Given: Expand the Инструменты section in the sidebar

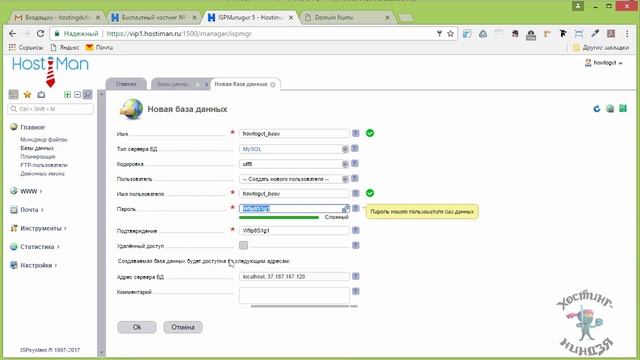Looking at the screenshot, I should (38, 228).
